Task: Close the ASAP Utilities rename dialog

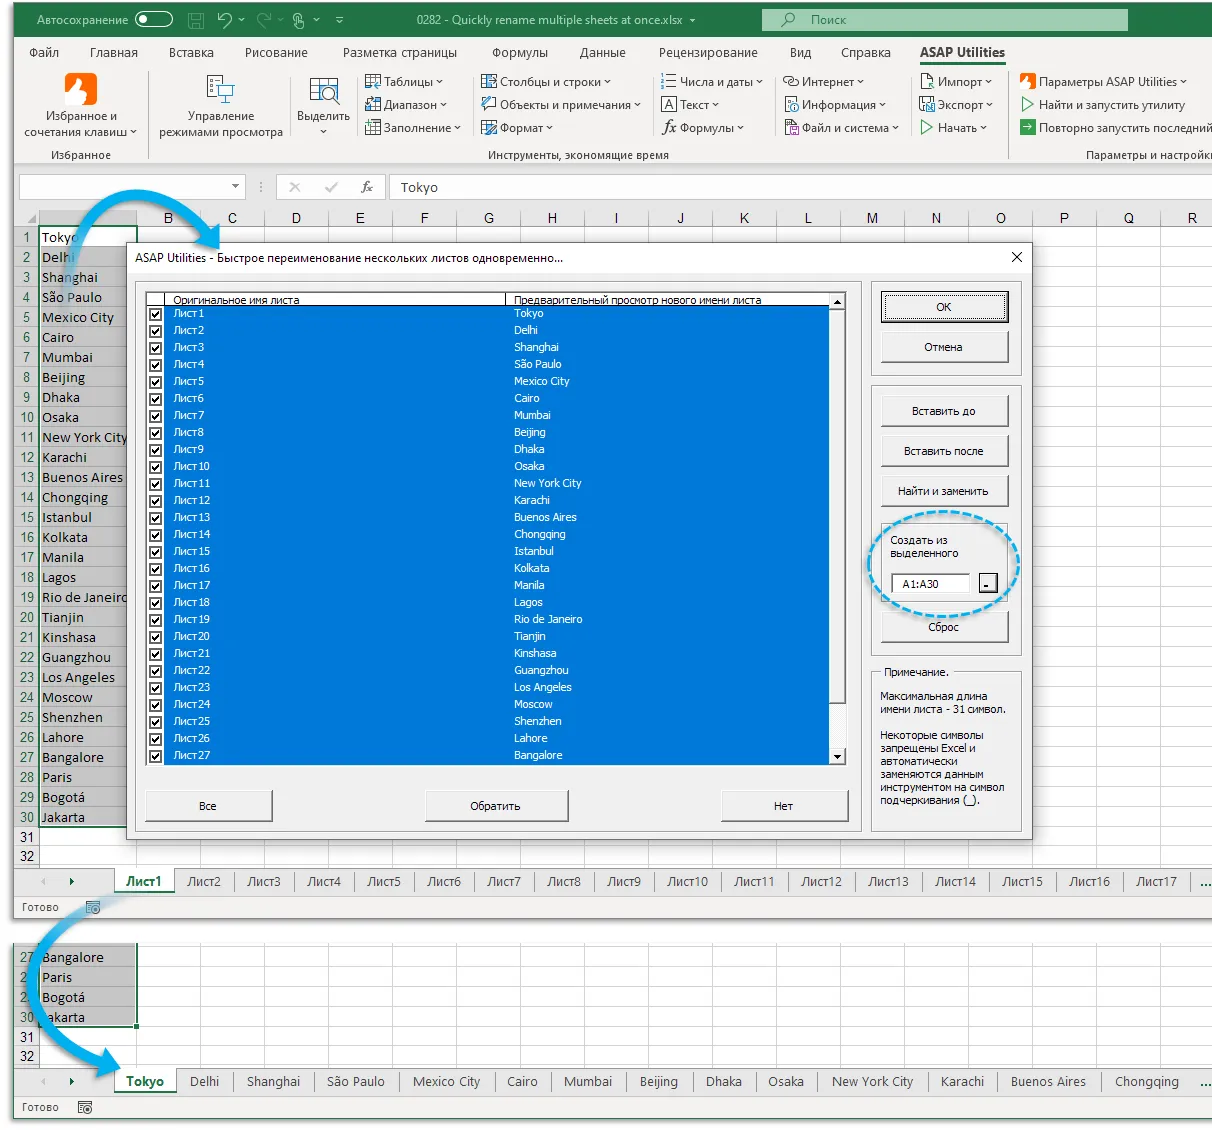Action: click(x=1016, y=257)
